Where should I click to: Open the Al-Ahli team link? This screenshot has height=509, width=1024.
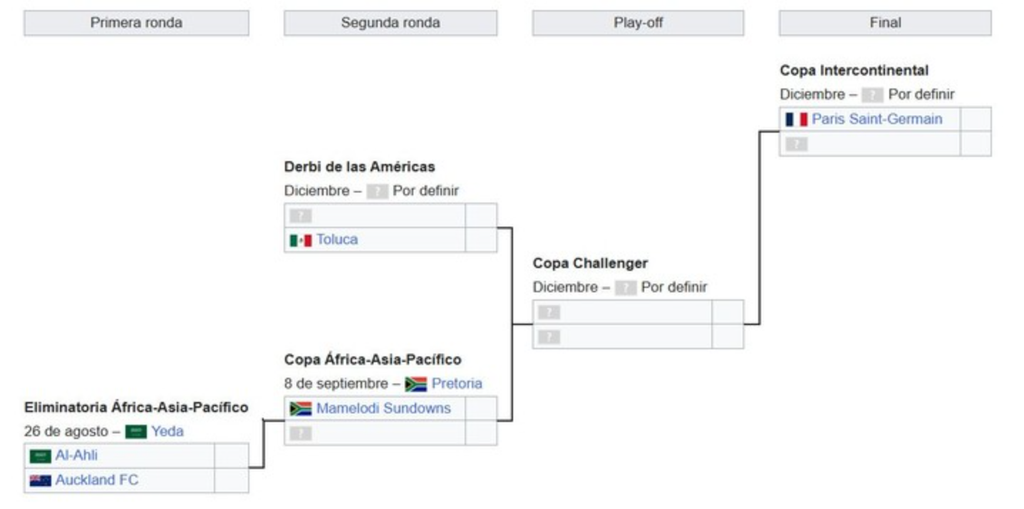coord(76,455)
